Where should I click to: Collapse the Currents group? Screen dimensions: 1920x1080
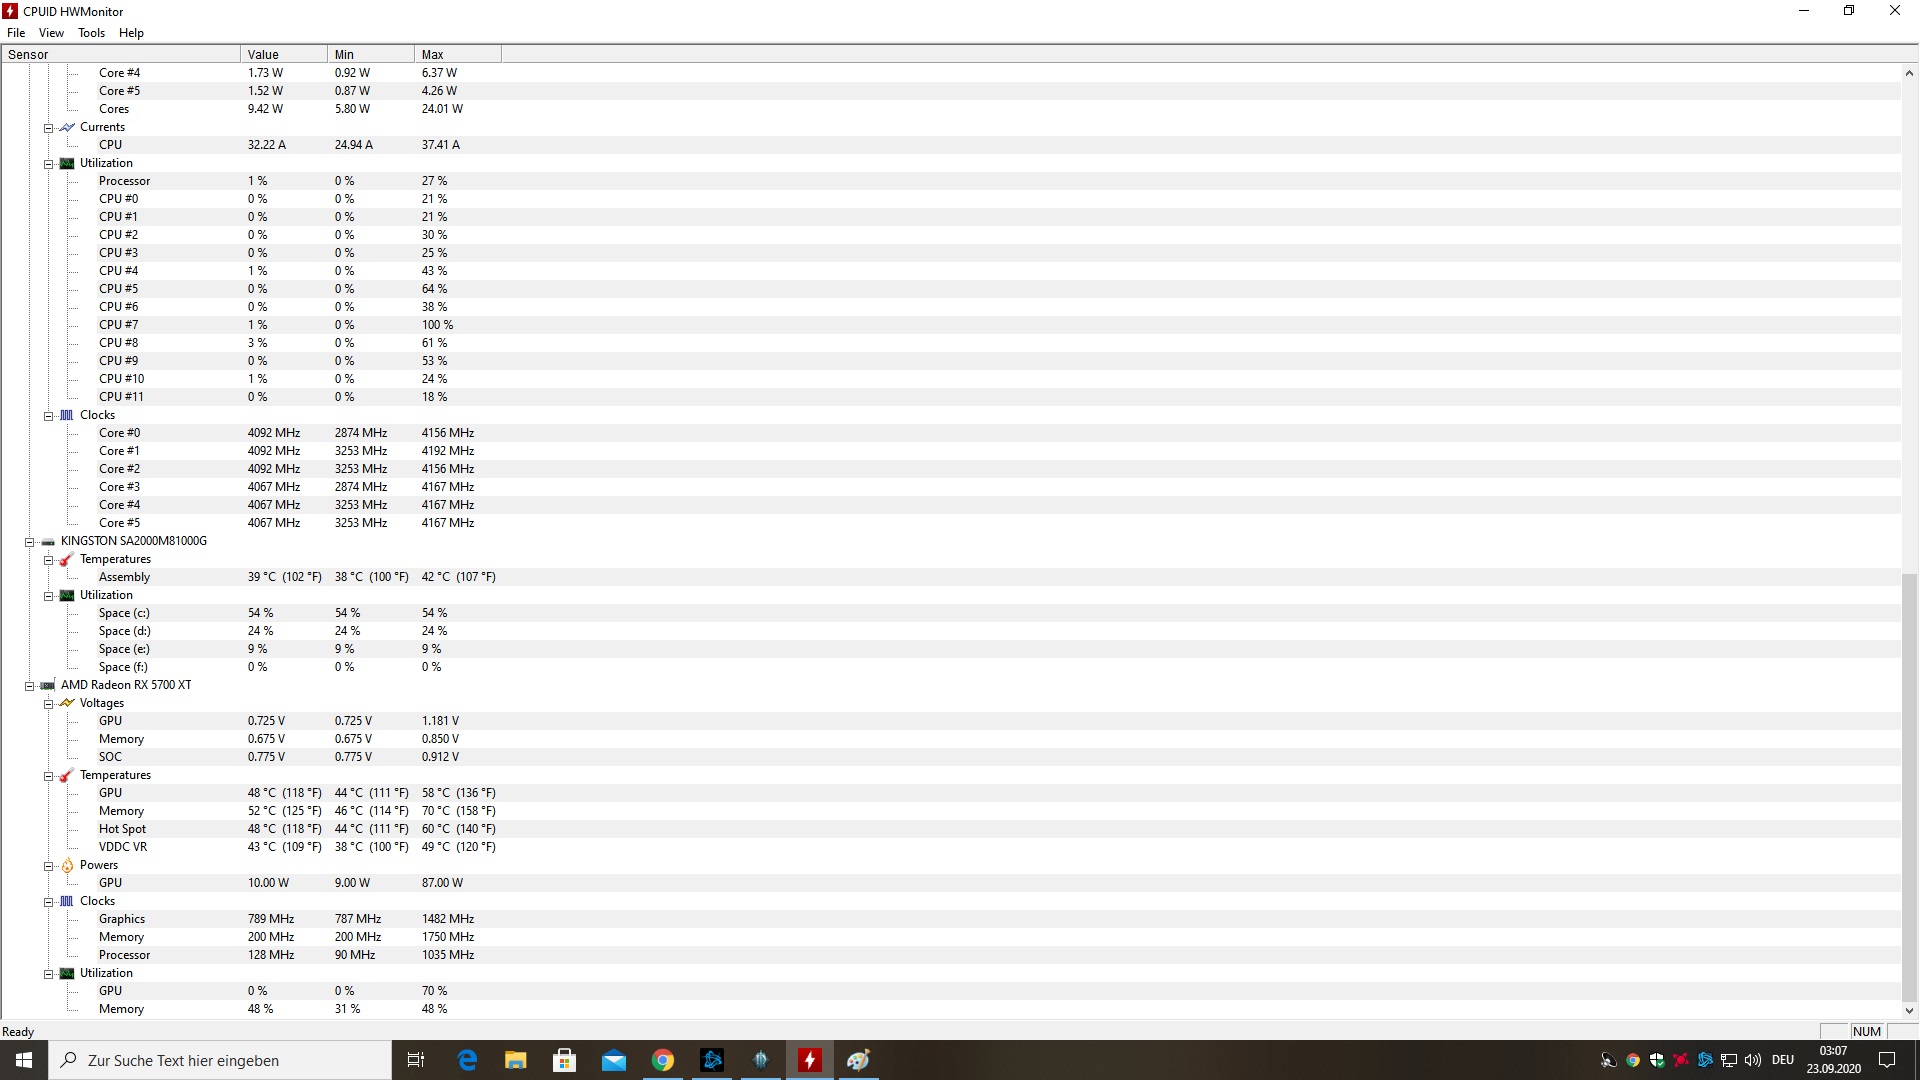[48, 128]
